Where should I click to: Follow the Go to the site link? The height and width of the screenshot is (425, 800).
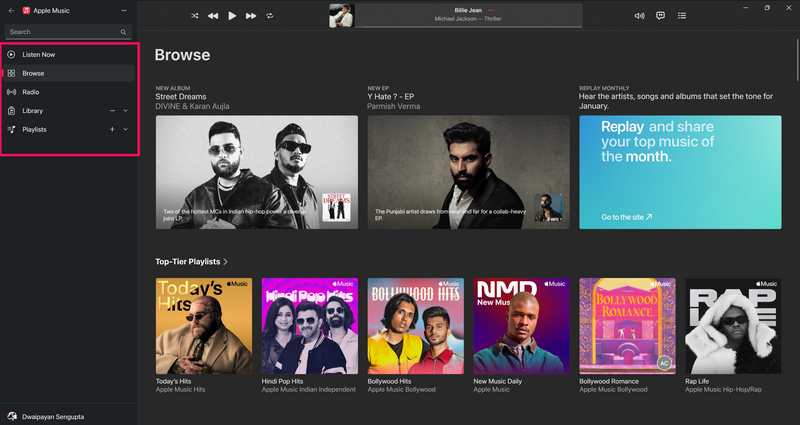click(x=627, y=217)
